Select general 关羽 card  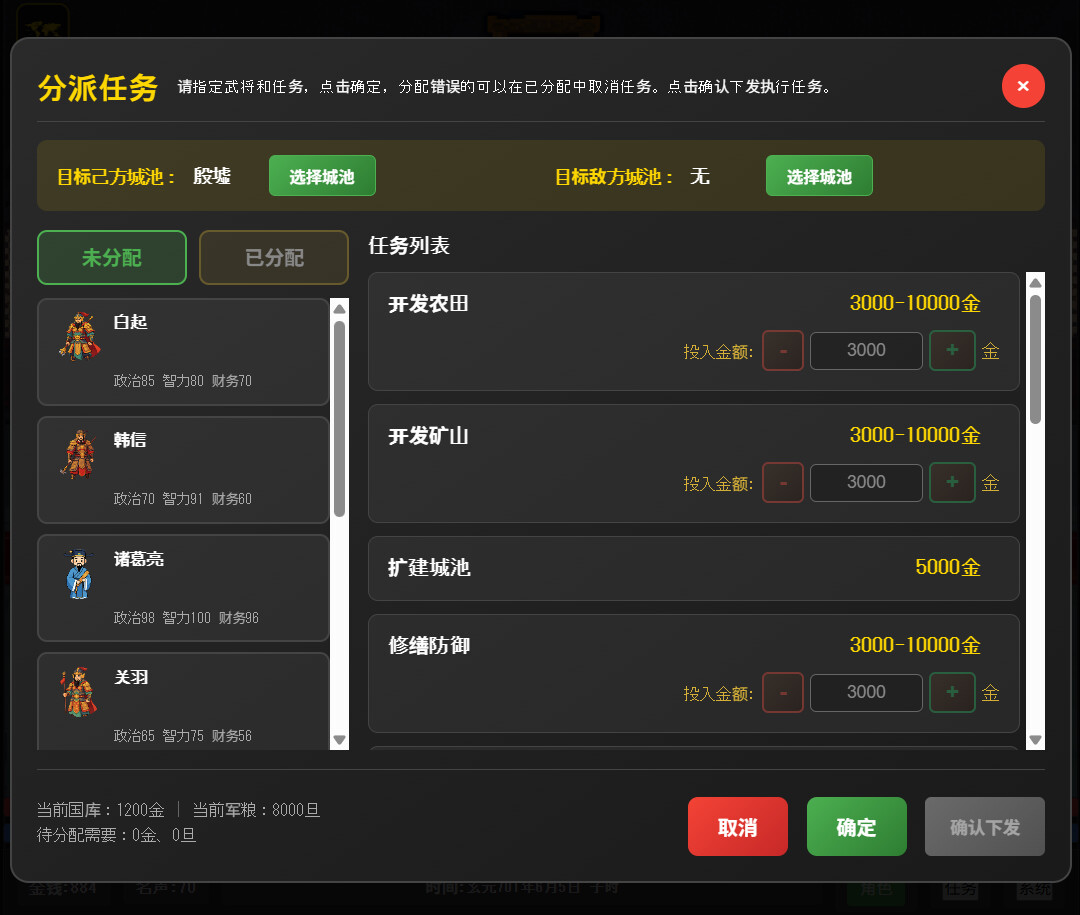click(x=183, y=701)
